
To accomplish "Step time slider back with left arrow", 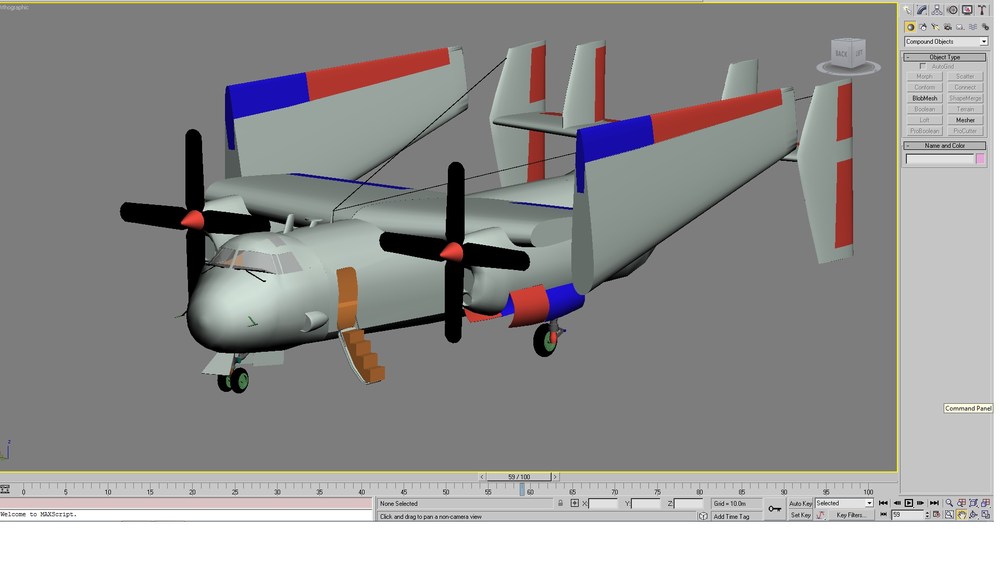I will tap(482, 477).
